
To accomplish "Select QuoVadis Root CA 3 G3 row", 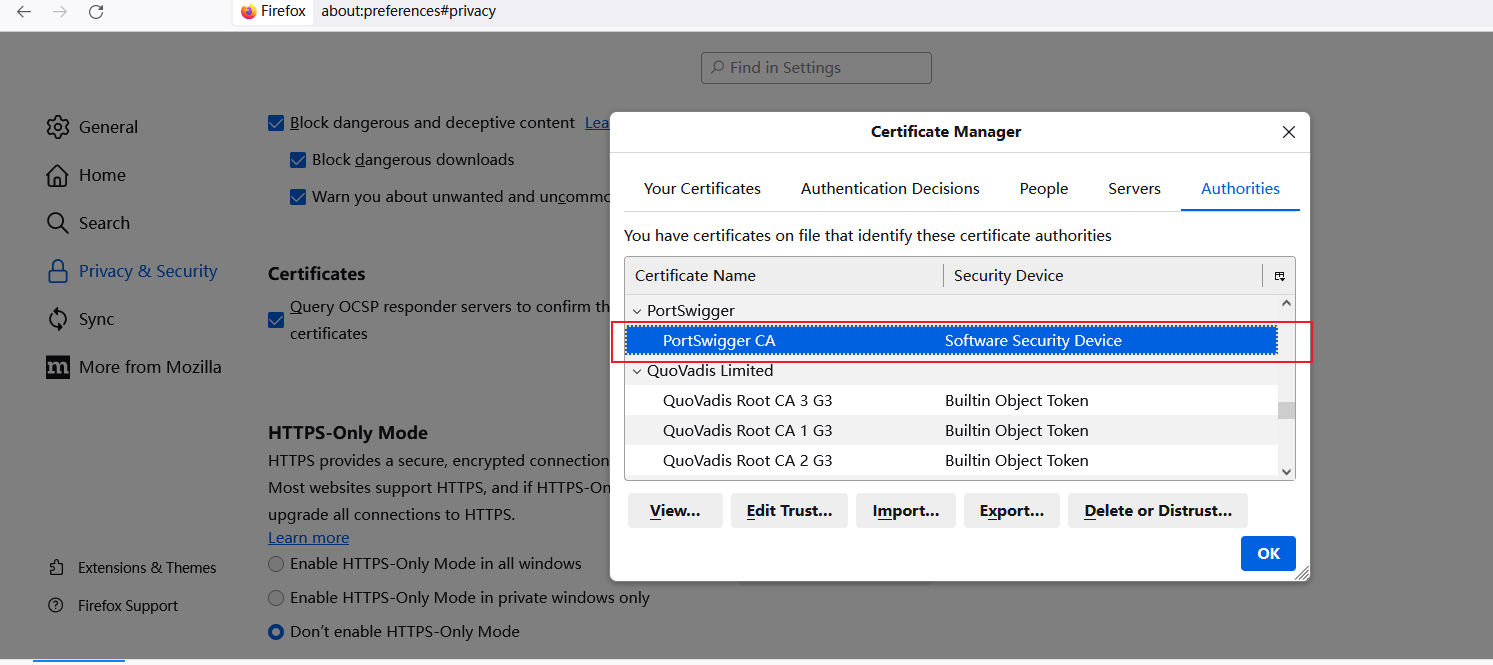I will click(951, 401).
